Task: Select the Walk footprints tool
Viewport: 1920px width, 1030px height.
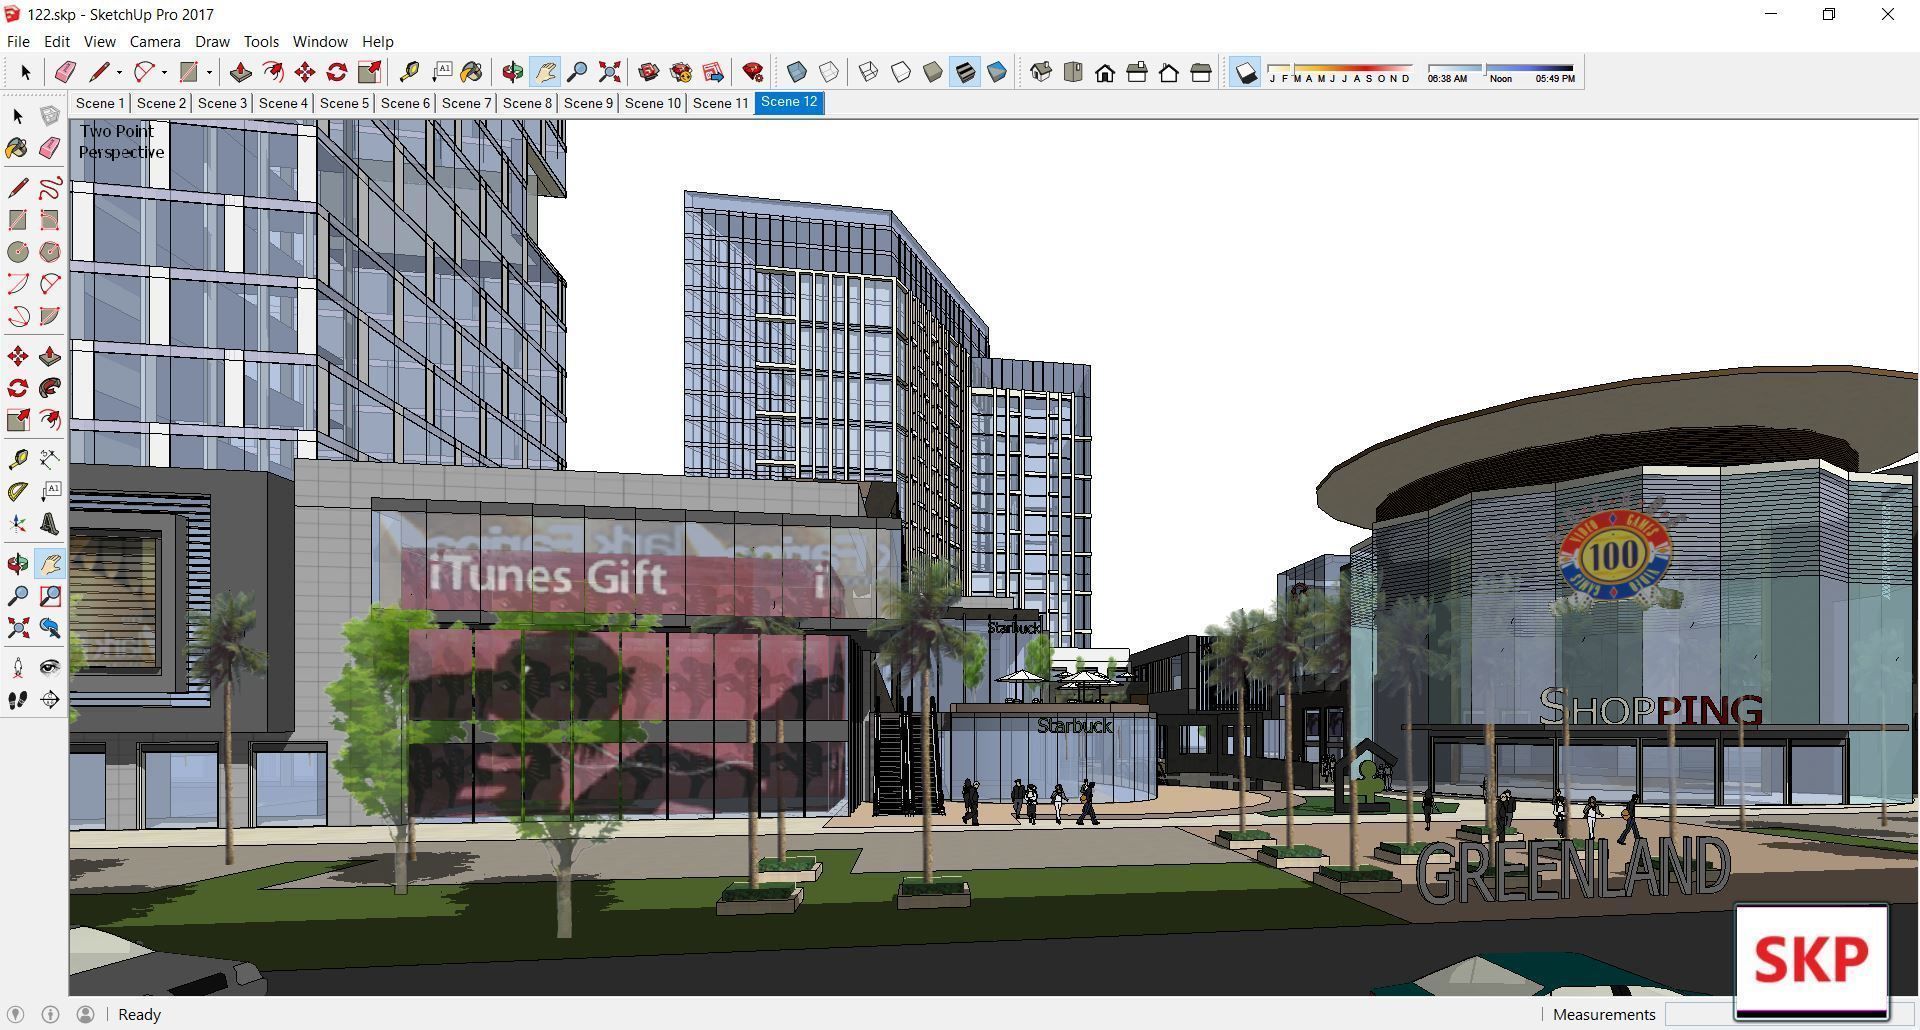Action: 18,700
